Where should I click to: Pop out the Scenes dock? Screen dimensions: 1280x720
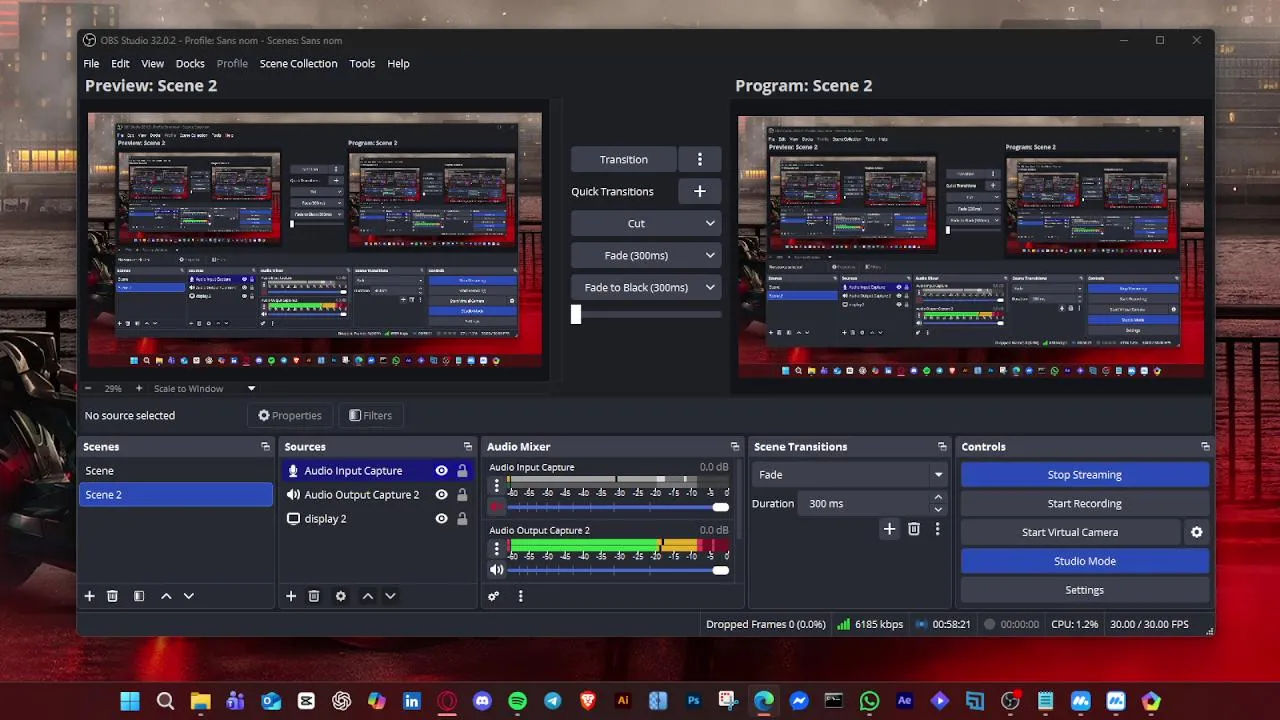tap(265, 447)
